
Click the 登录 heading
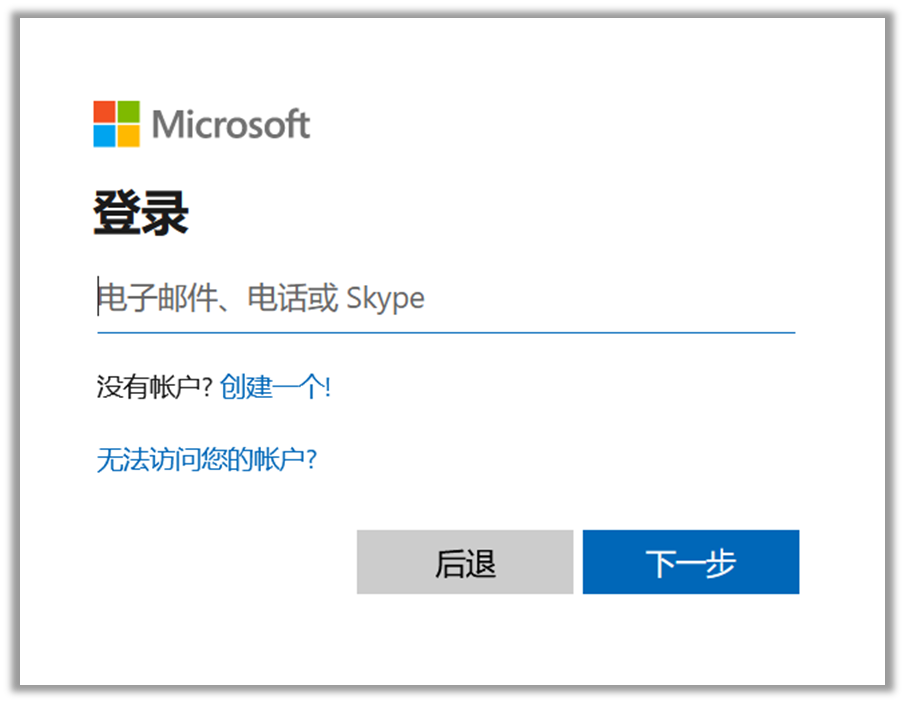pos(141,214)
